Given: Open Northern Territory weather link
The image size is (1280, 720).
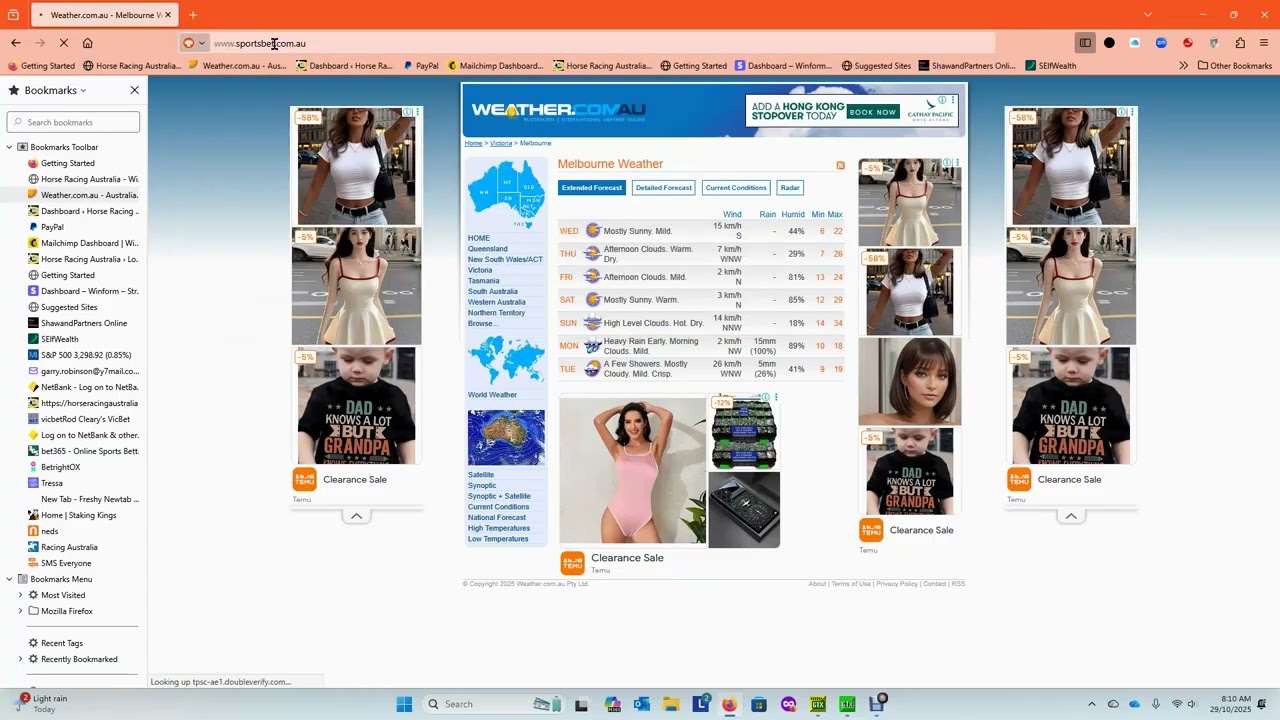Looking at the screenshot, I should tap(496, 313).
